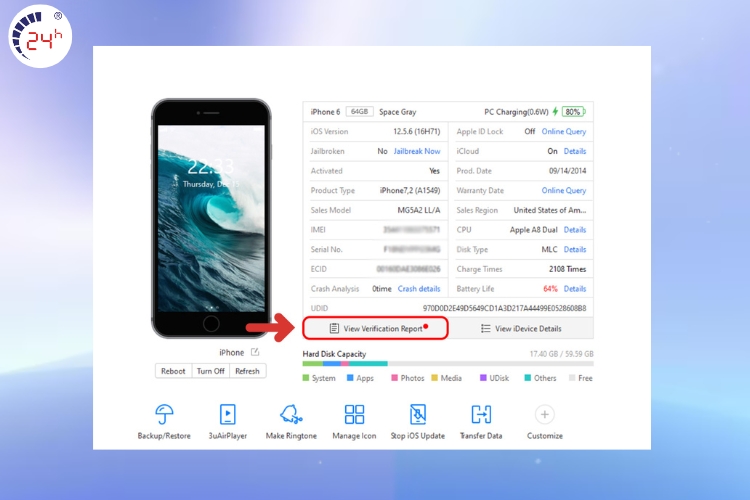Click the Jailbreak Now link
The image size is (750, 500).
[x=417, y=151]
